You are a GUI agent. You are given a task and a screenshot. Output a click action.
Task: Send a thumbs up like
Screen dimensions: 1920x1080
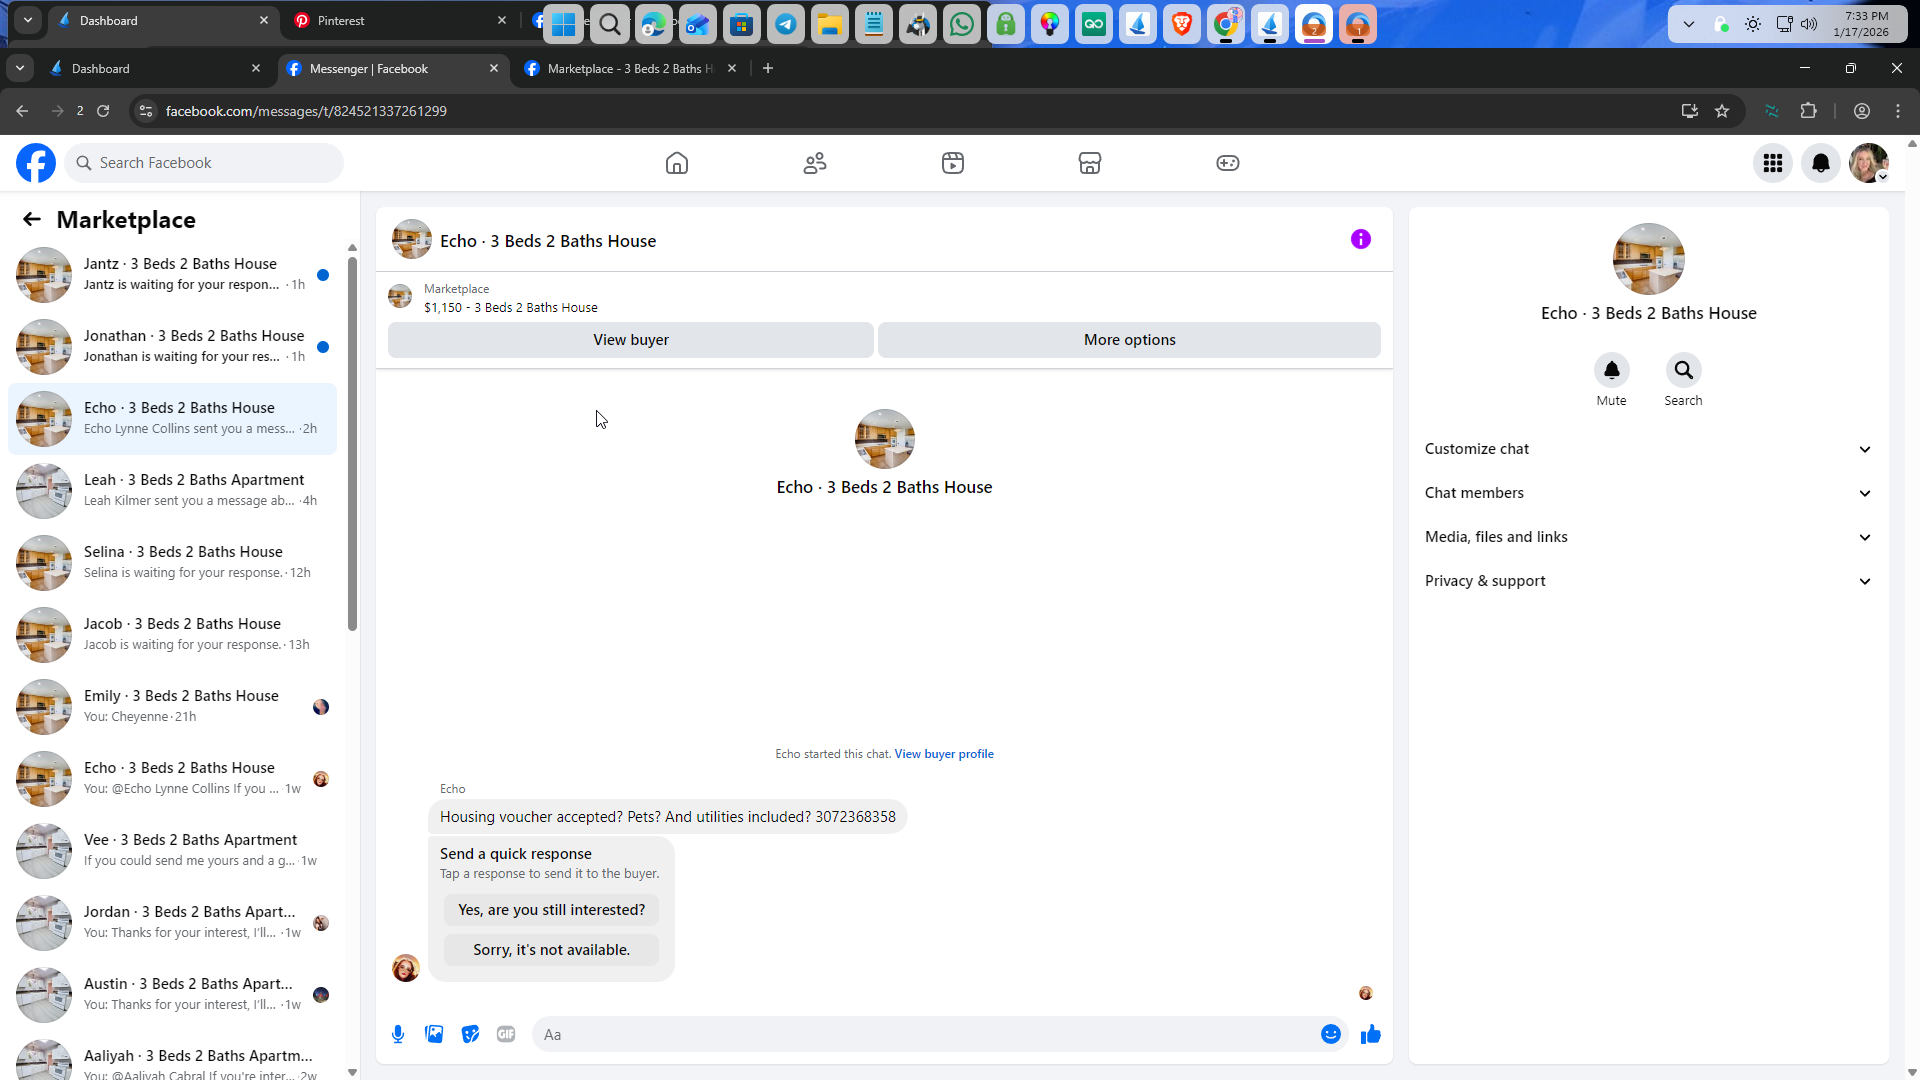click(x=1370, y=1034)
